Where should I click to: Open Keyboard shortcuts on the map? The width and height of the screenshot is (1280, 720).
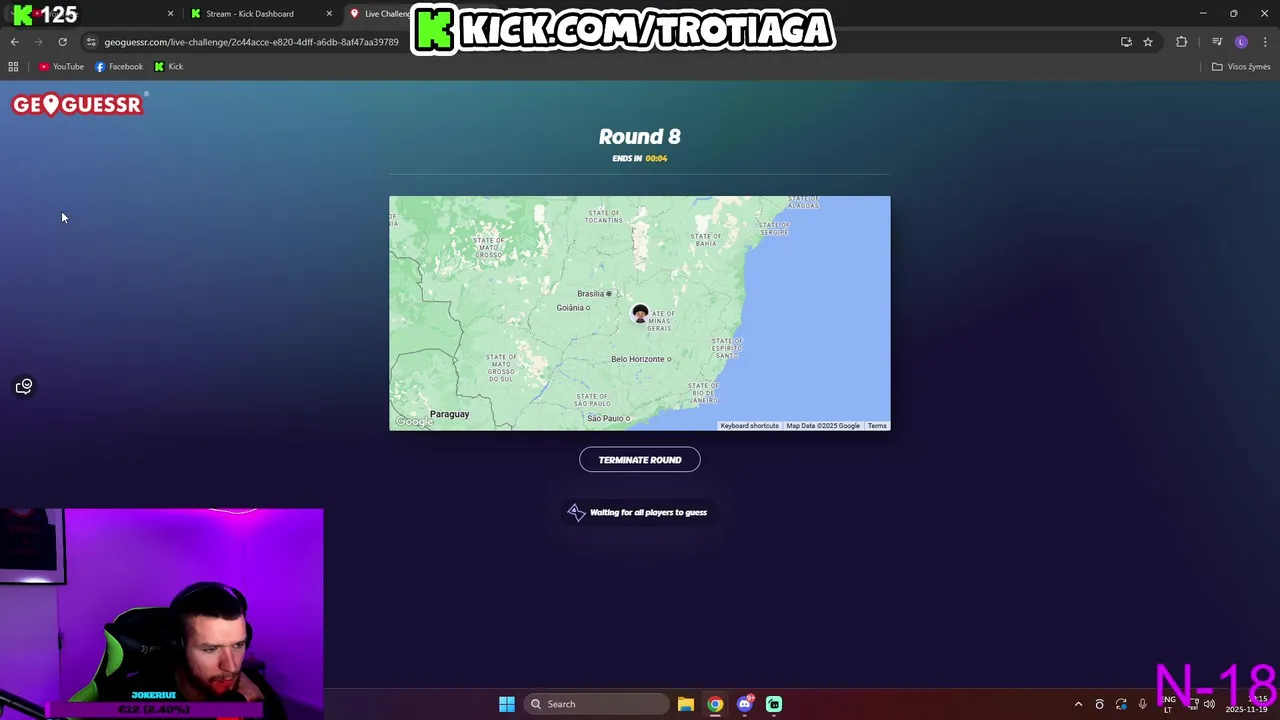coord(749,426)
